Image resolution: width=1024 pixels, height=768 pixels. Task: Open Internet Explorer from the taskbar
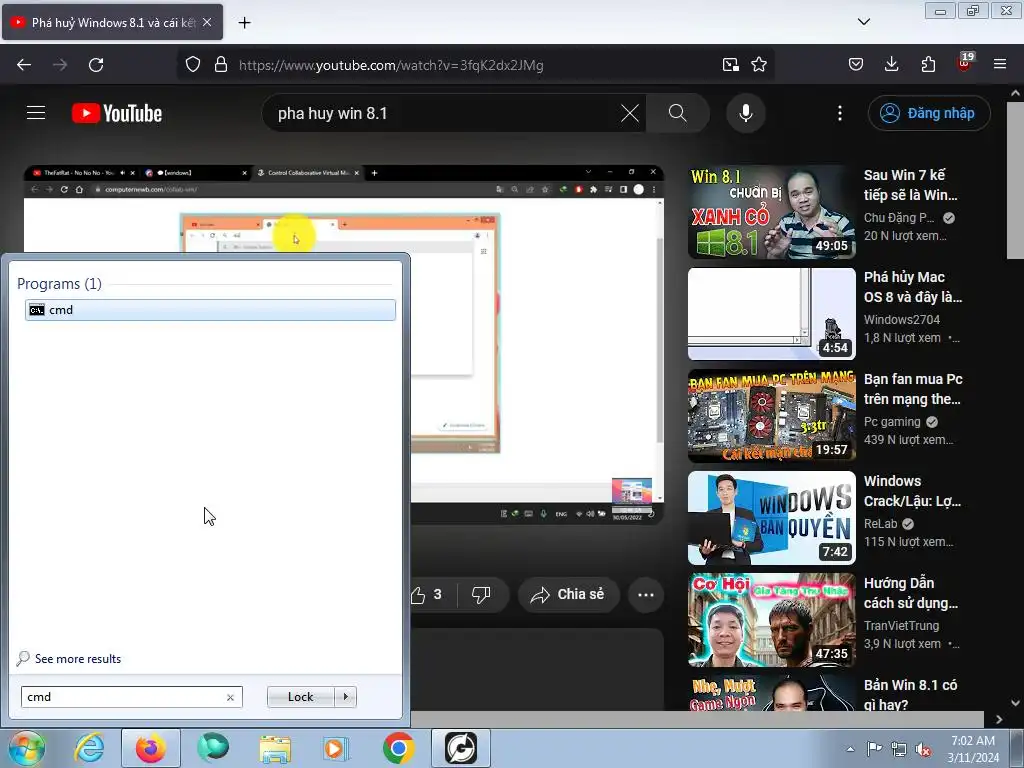point(89,748)
